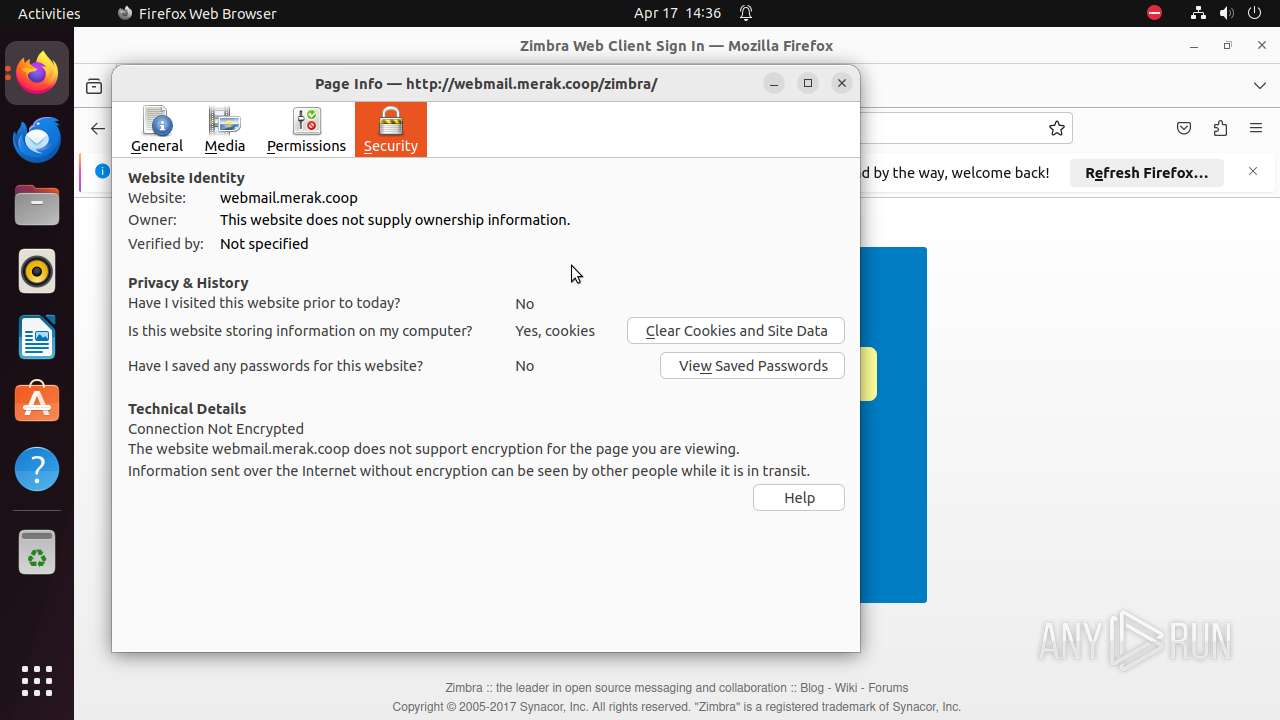The image size is (1280, 720).
Task: Click the 'Verified by: Not specified' value
Action: [x=264, y=244]
